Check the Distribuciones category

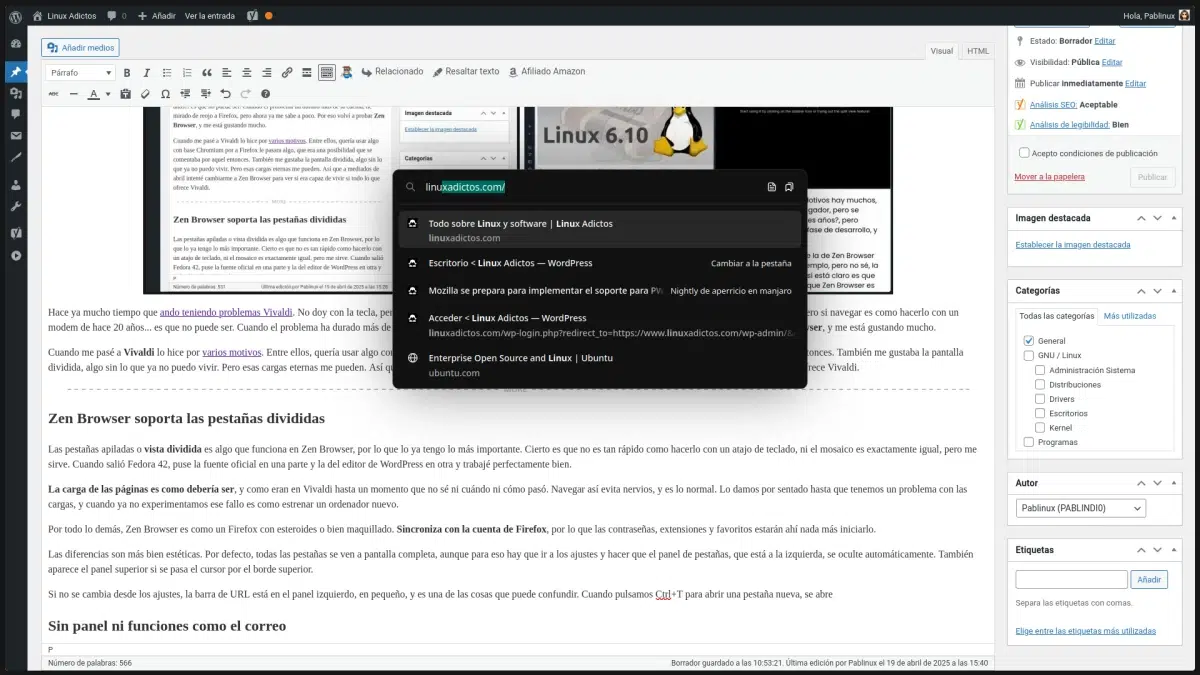pyautogui.click(x=1041, y=385)
